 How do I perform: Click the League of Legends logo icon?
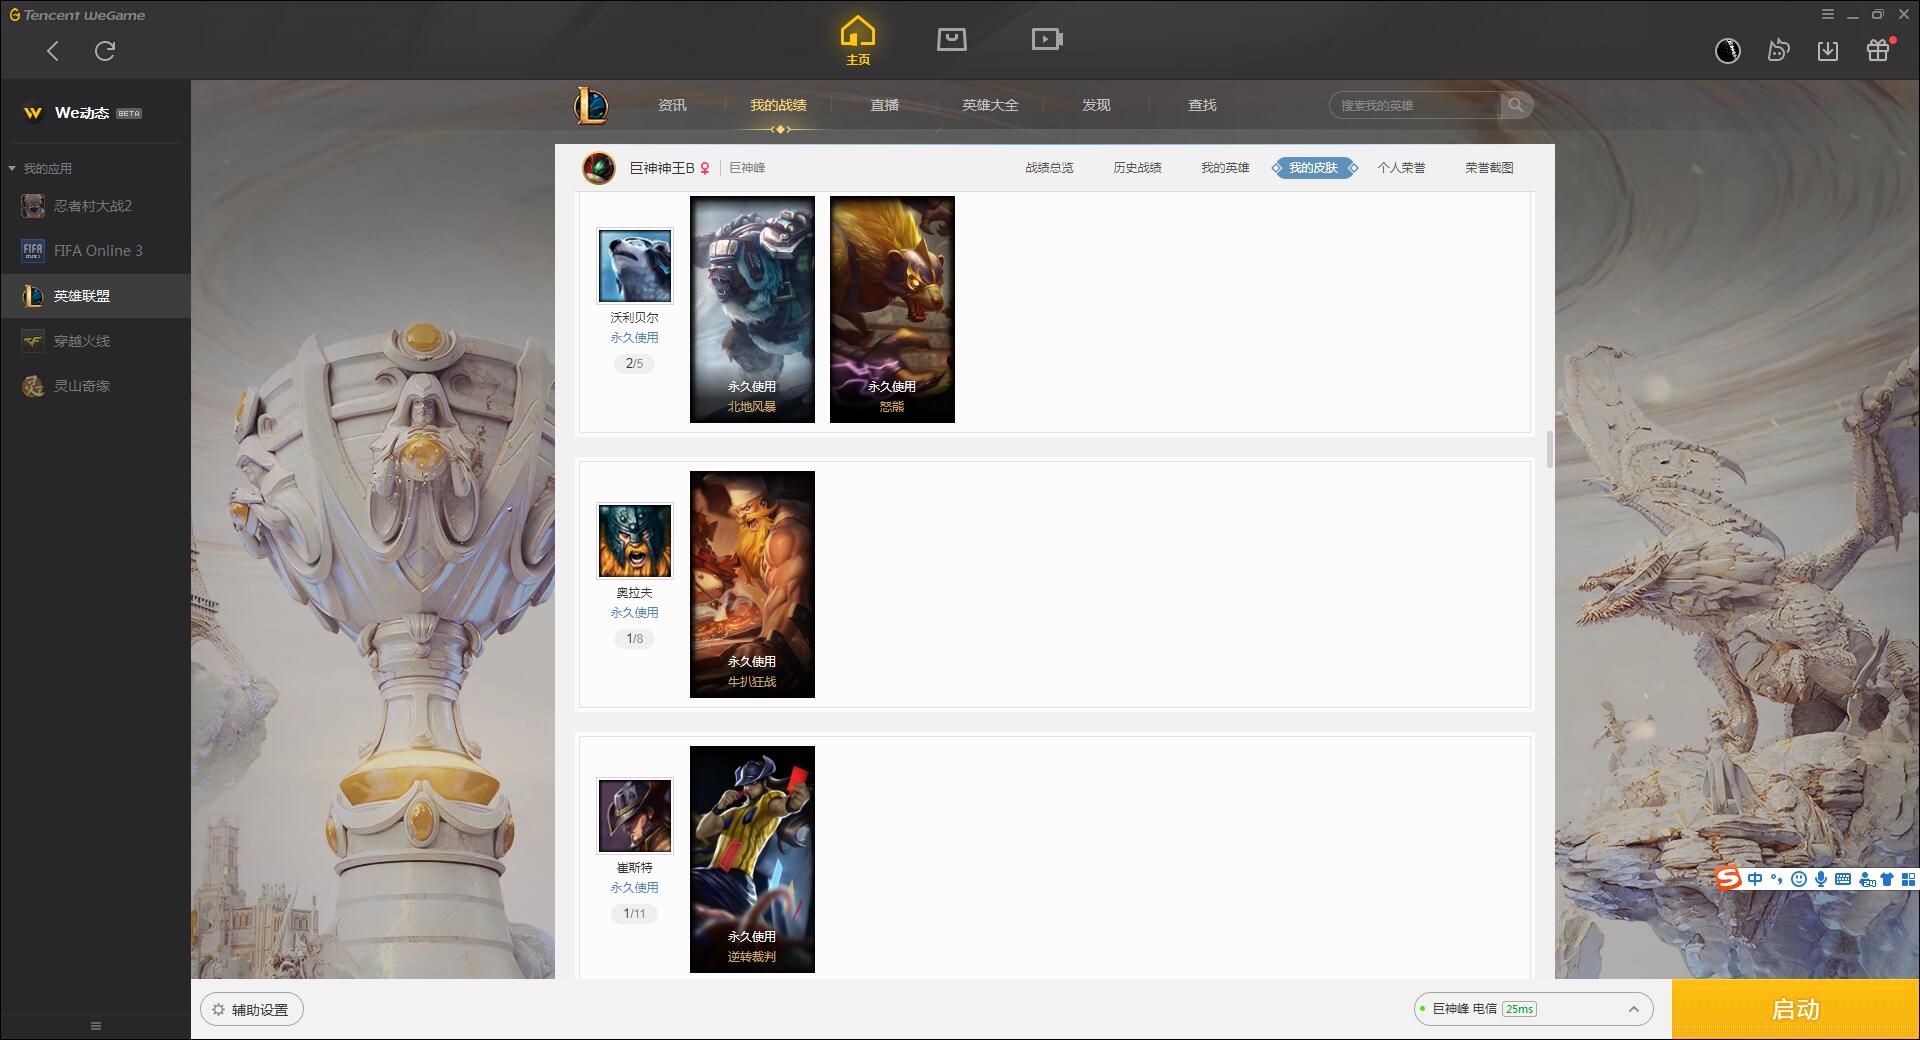pos(591,105)
